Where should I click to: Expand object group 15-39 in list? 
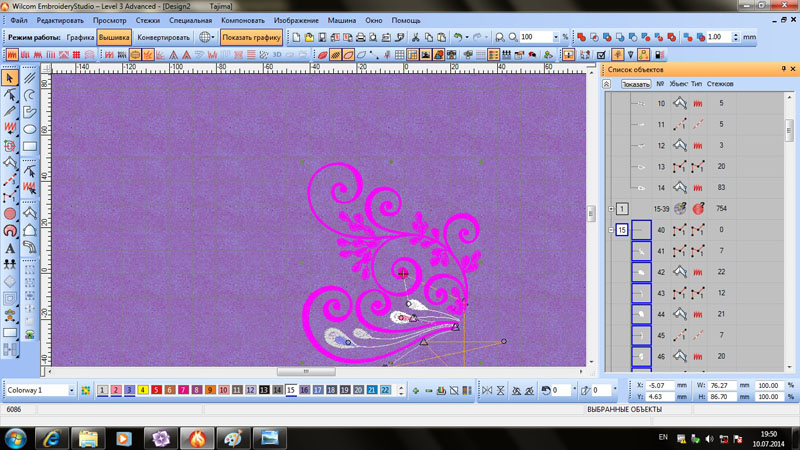point(611,209)
